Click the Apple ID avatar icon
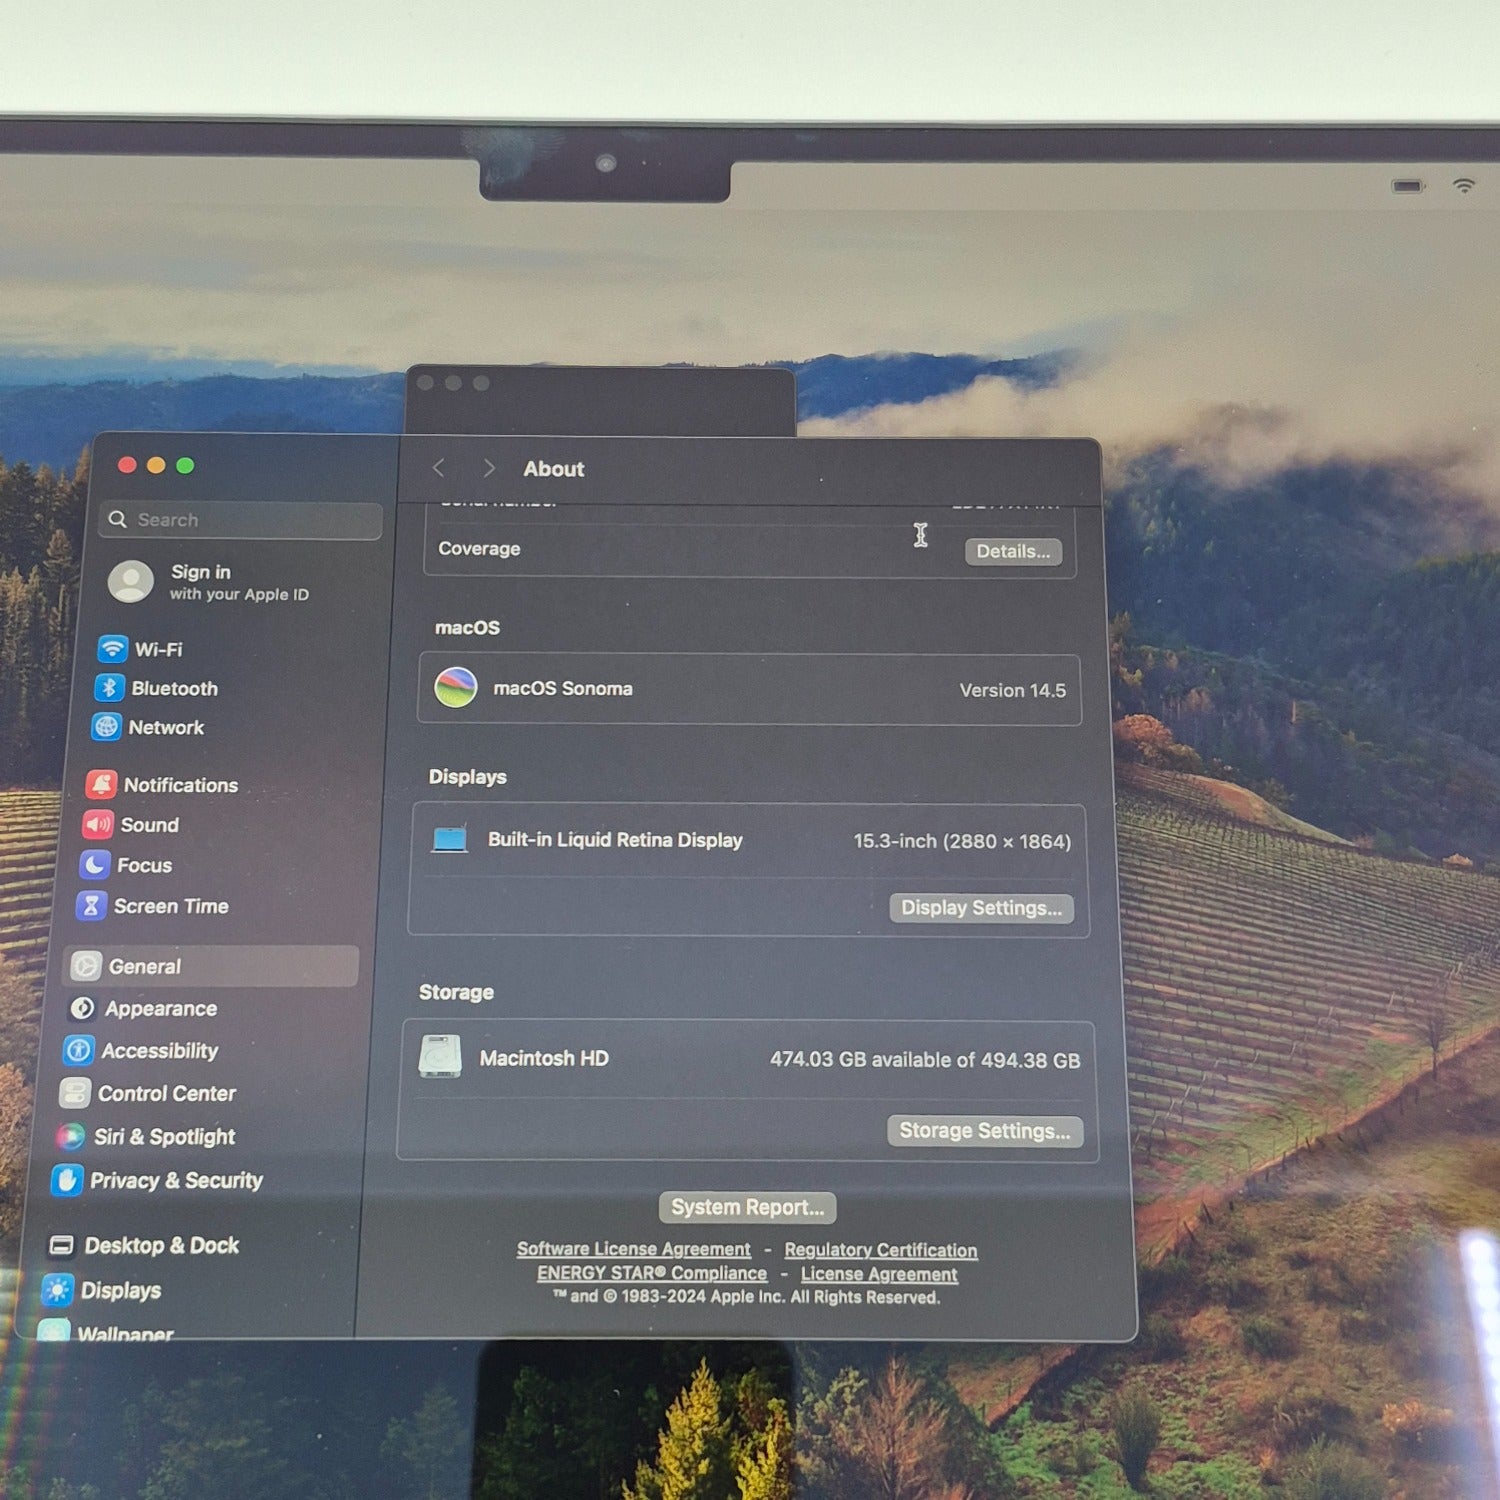 (x=131, y=582)
